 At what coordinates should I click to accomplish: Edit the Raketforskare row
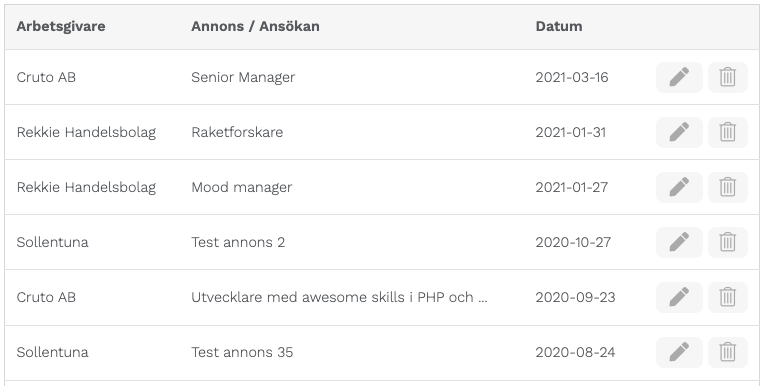(679, 132)
